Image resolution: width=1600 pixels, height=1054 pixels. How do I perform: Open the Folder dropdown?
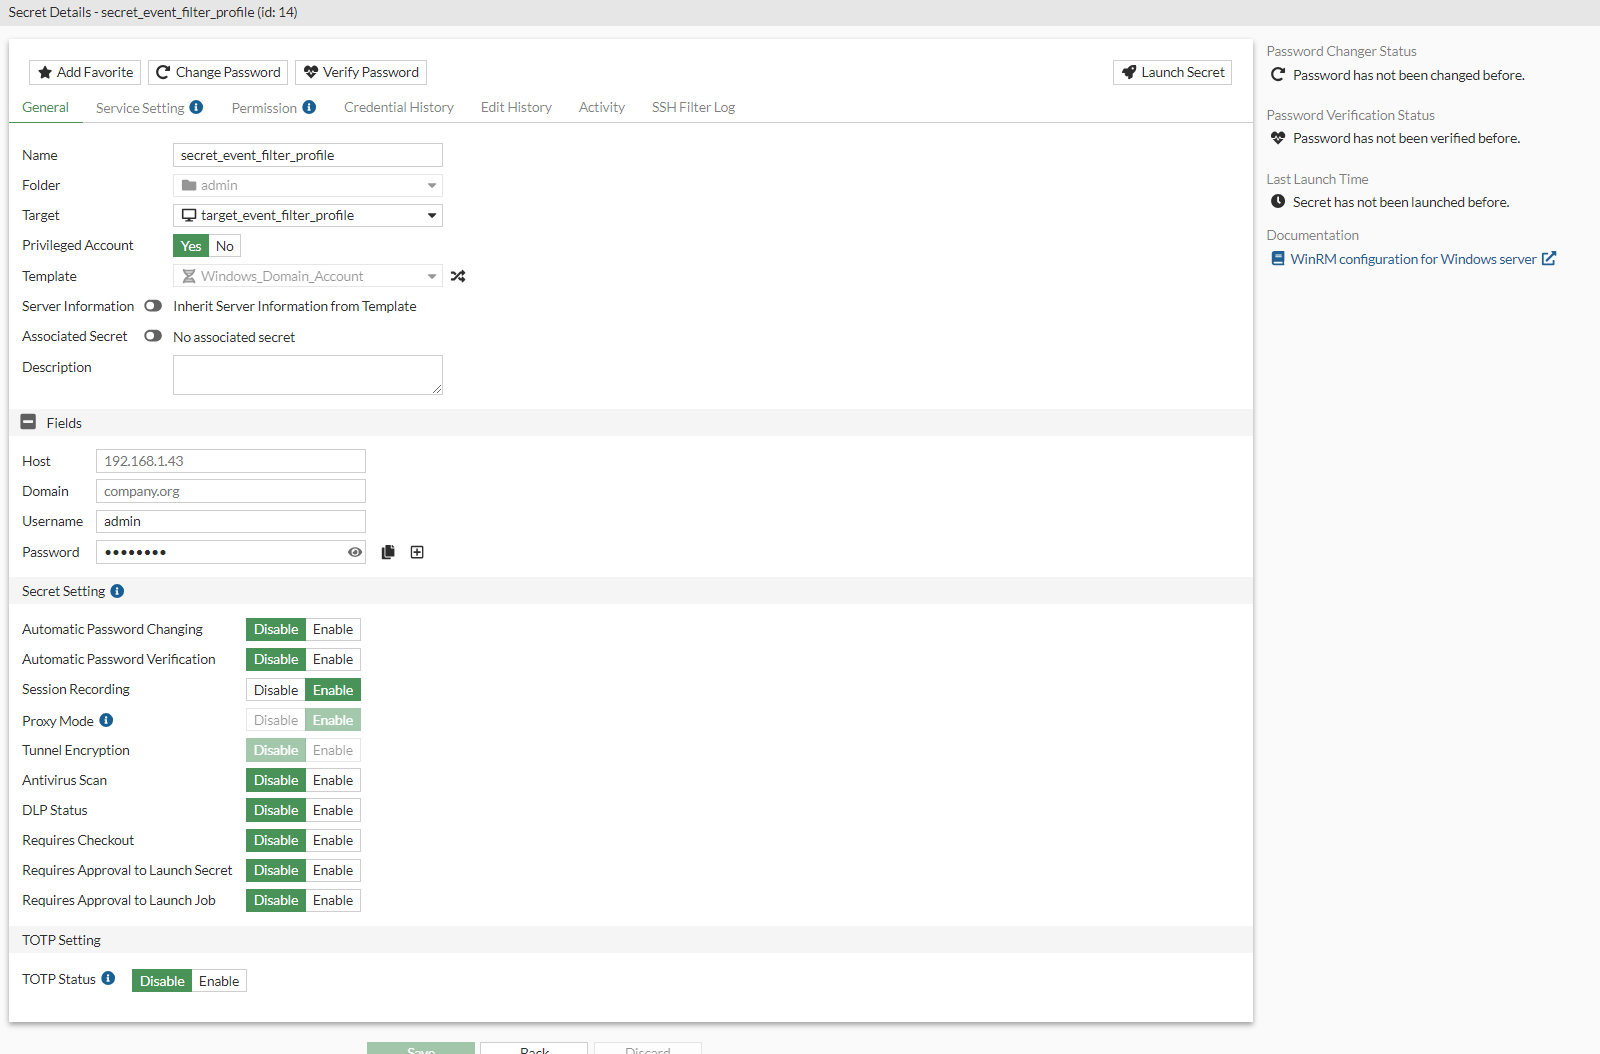431,185
